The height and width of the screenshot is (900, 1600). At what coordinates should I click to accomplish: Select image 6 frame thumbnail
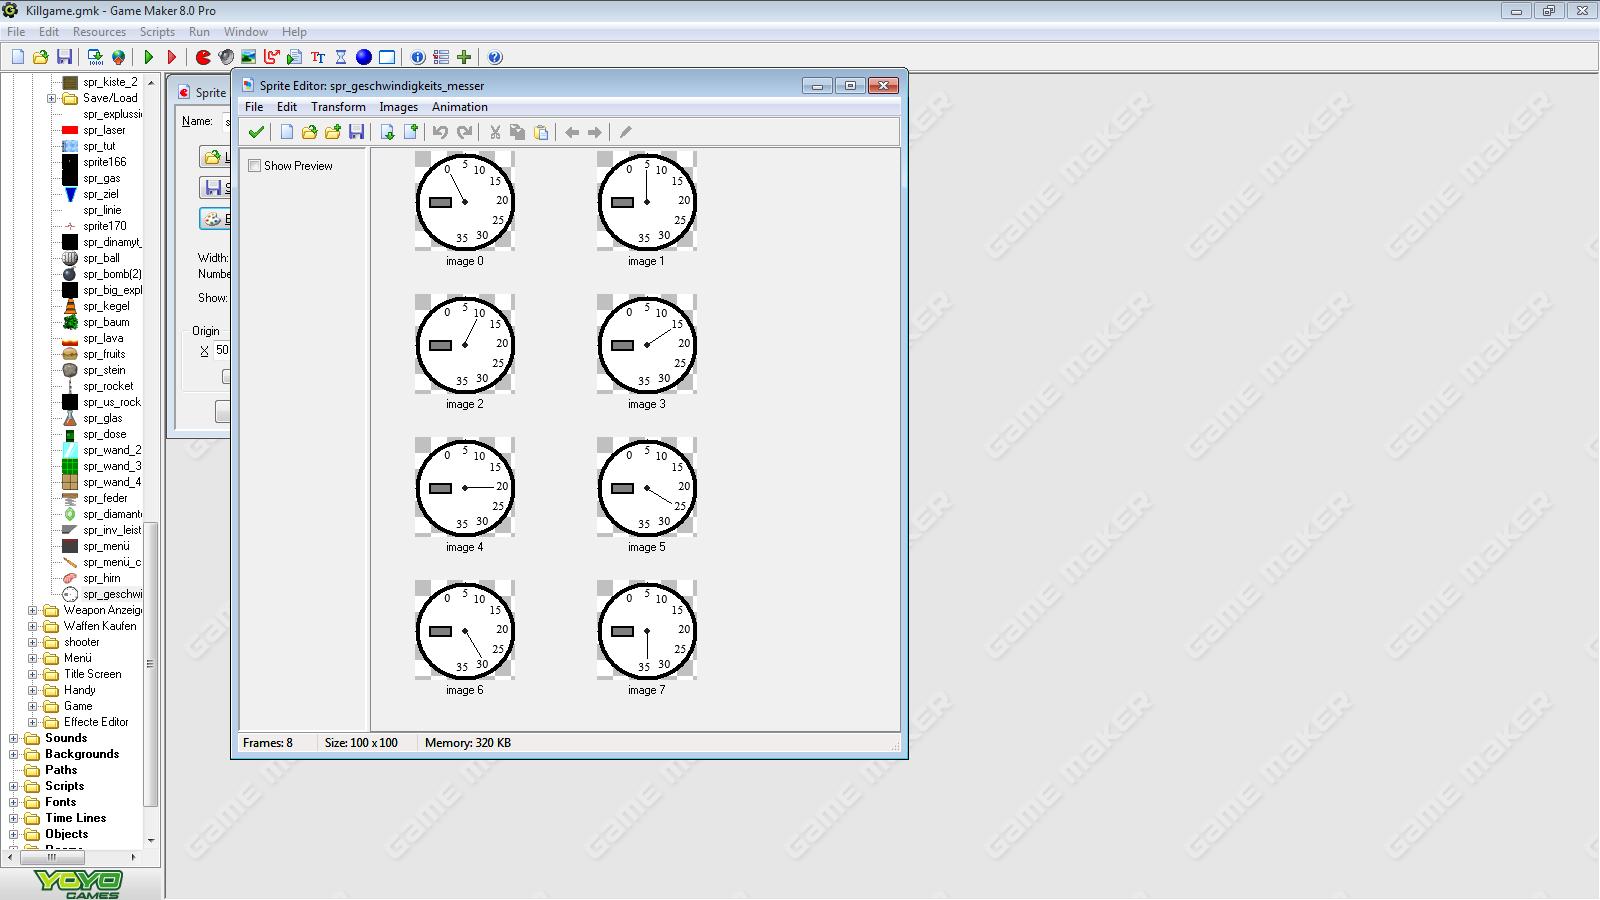click(465, 630)
